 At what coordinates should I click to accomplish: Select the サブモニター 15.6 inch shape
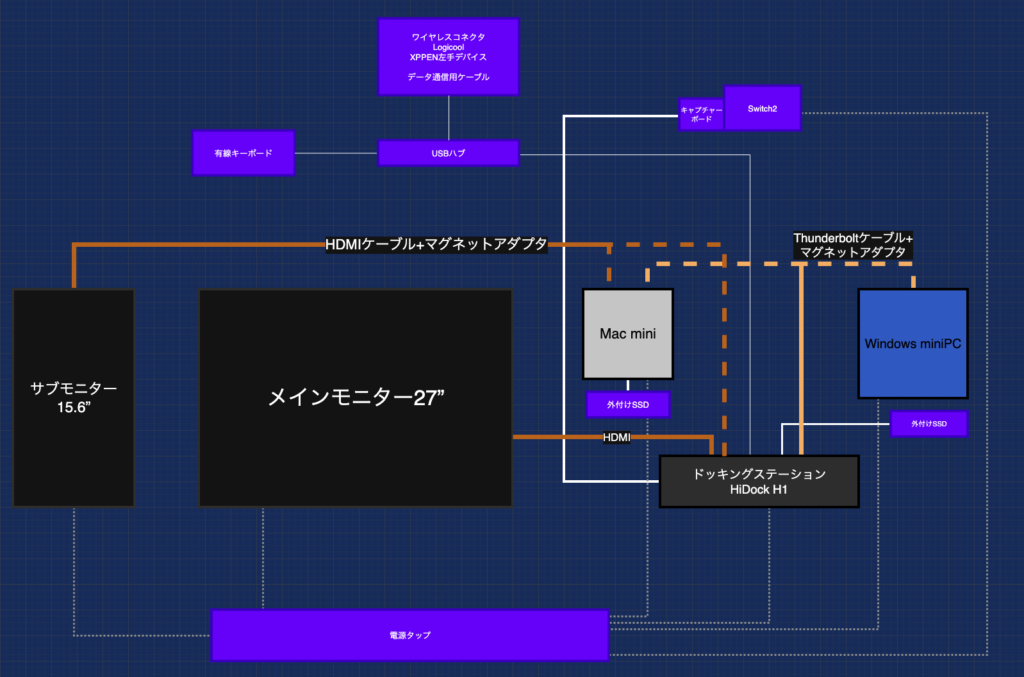[x=72, y=397]
